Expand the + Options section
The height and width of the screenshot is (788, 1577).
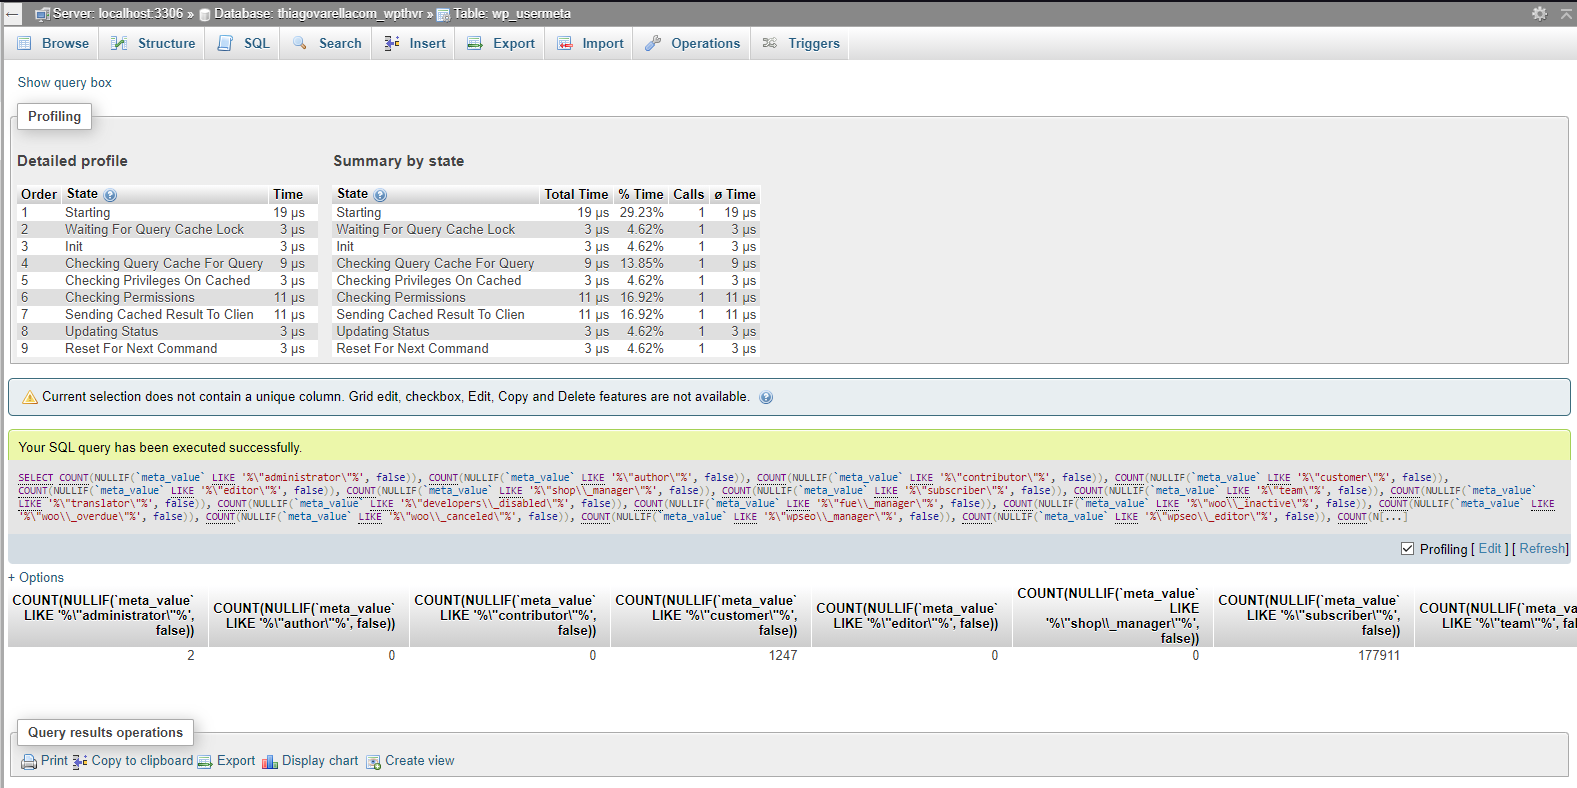point(36,578)
